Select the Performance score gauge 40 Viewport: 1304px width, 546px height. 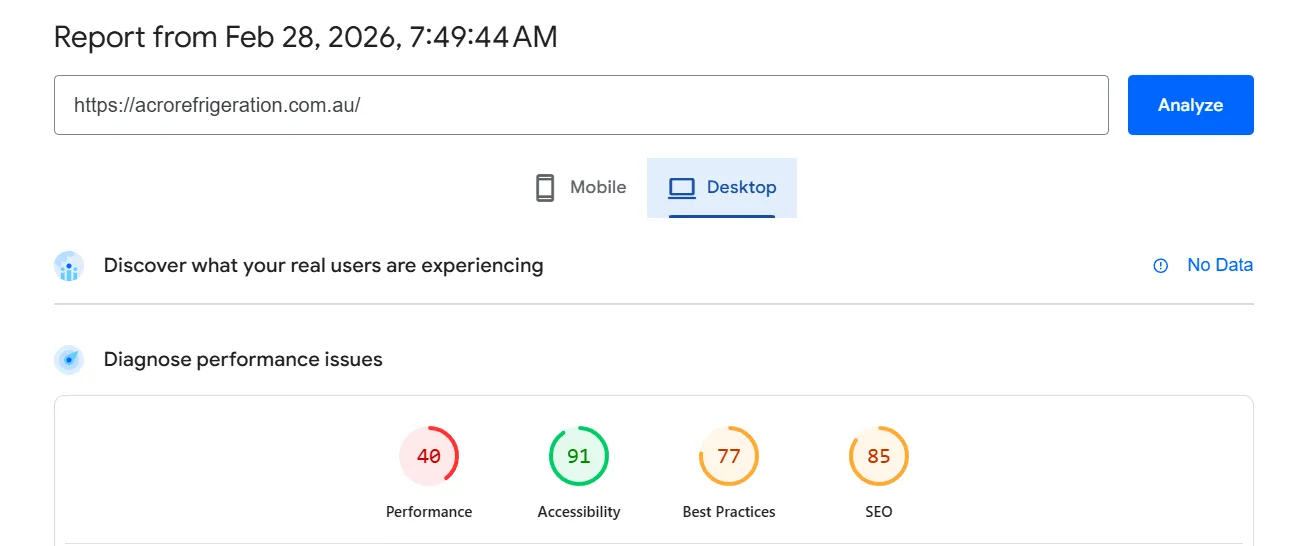[429, 456]
